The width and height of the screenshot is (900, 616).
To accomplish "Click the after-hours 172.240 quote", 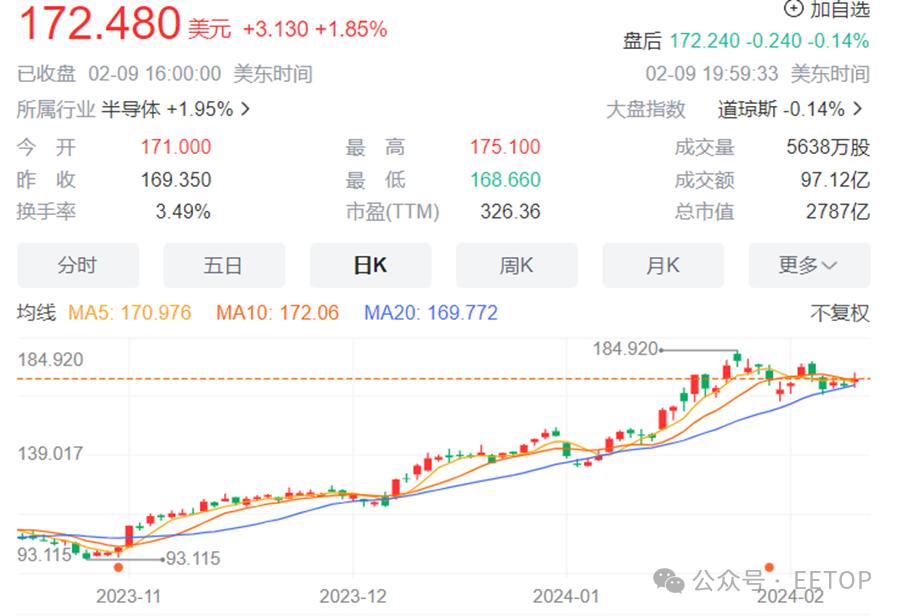I will click(704, 41).
